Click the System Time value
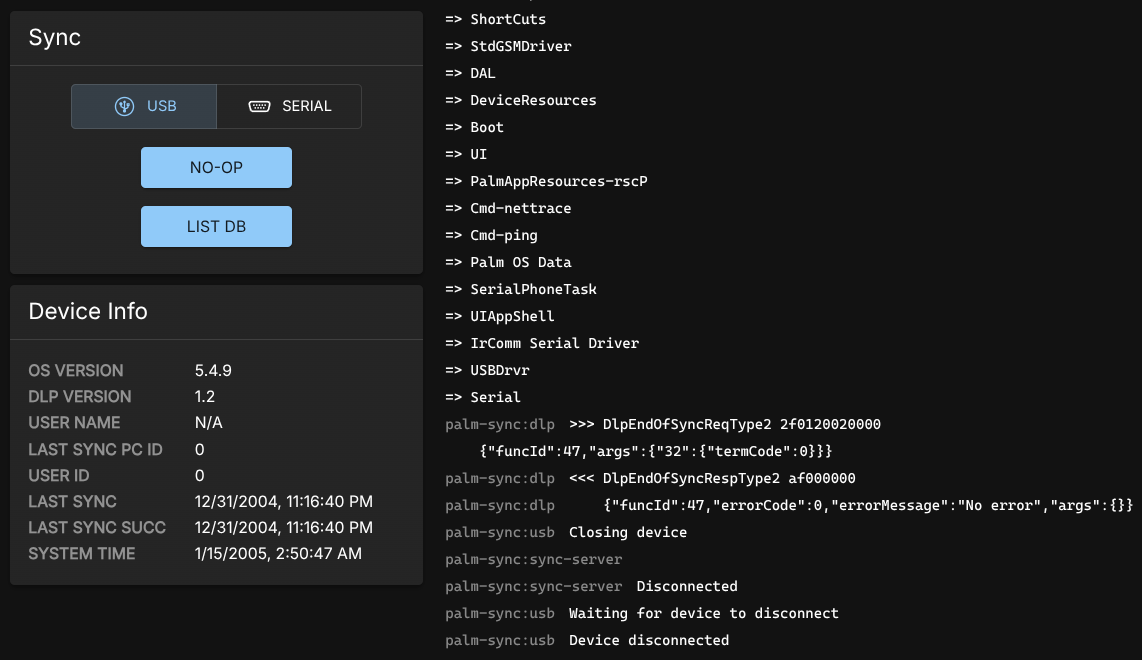 click(278, 553)
